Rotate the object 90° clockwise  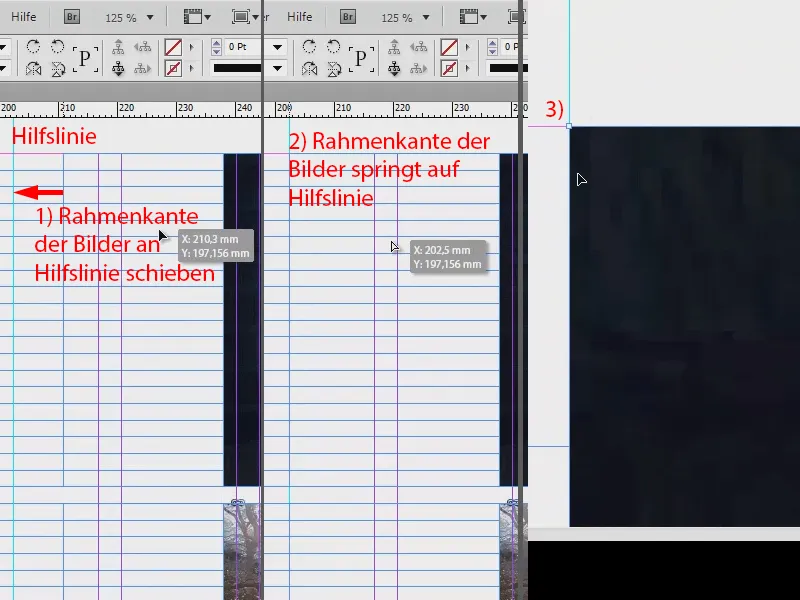tap(34, 45)
